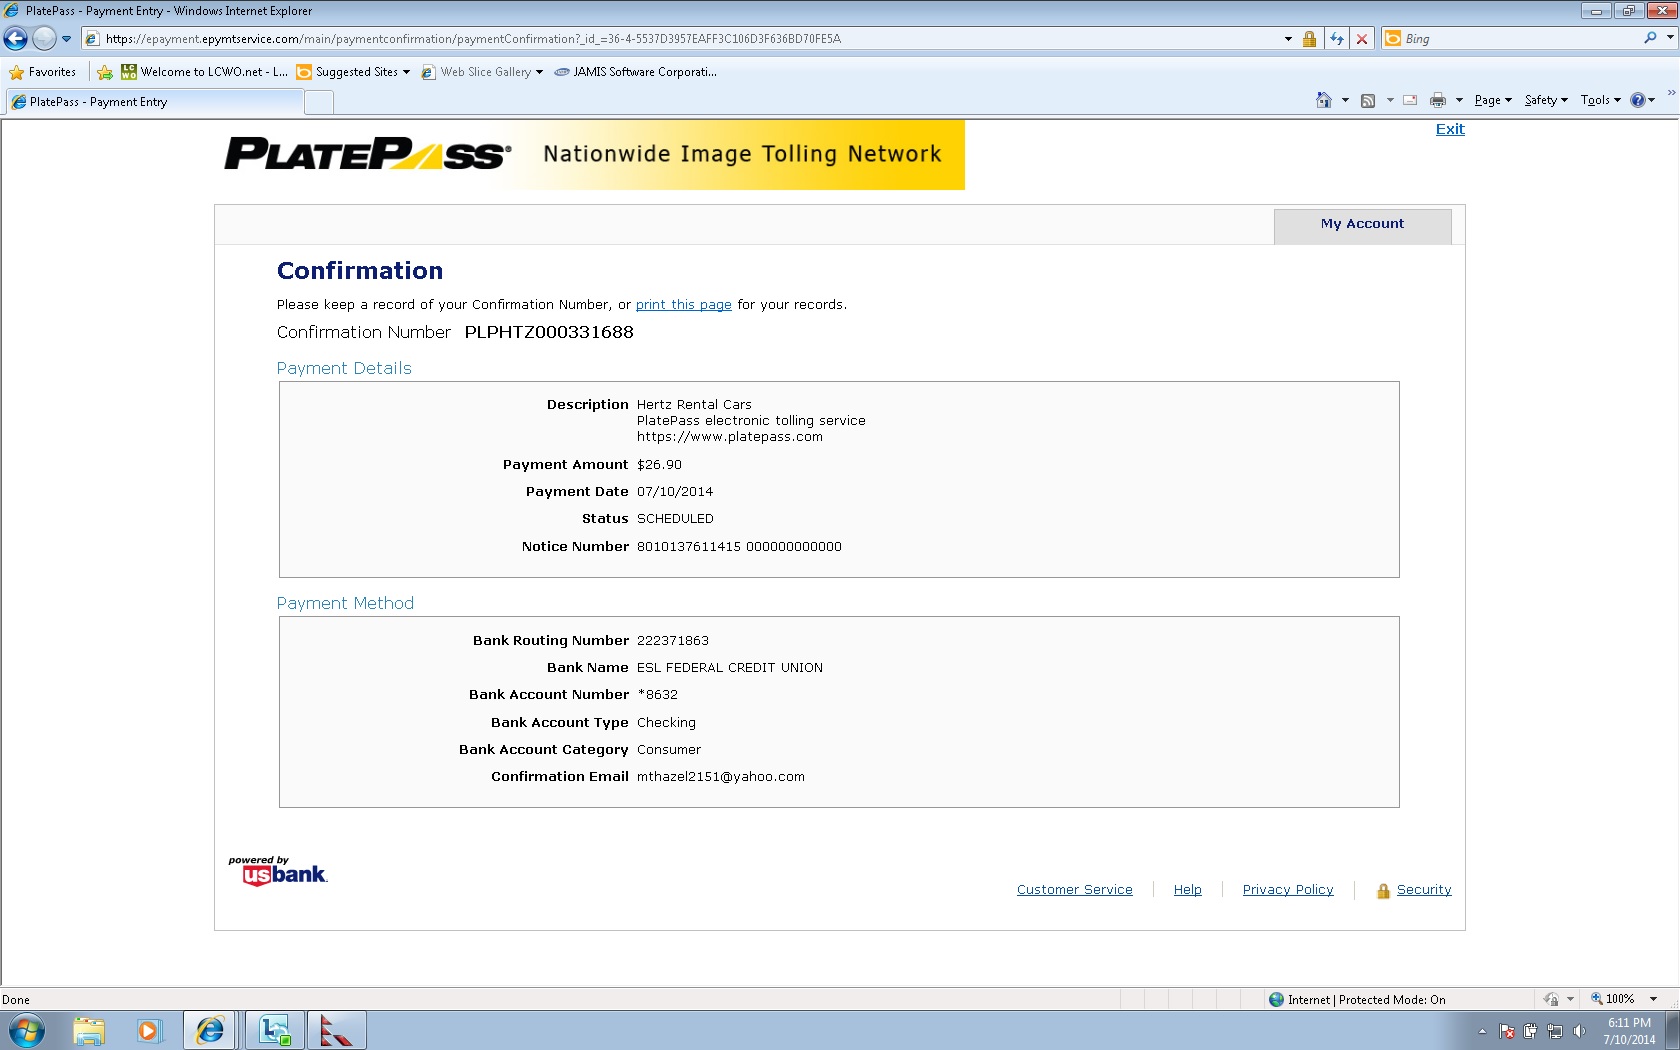Viewport: 1680px width, 1050px height.
Task: Expand the command bar overflow chevron
Action: pyautogui.click(x=1671, y=93)
